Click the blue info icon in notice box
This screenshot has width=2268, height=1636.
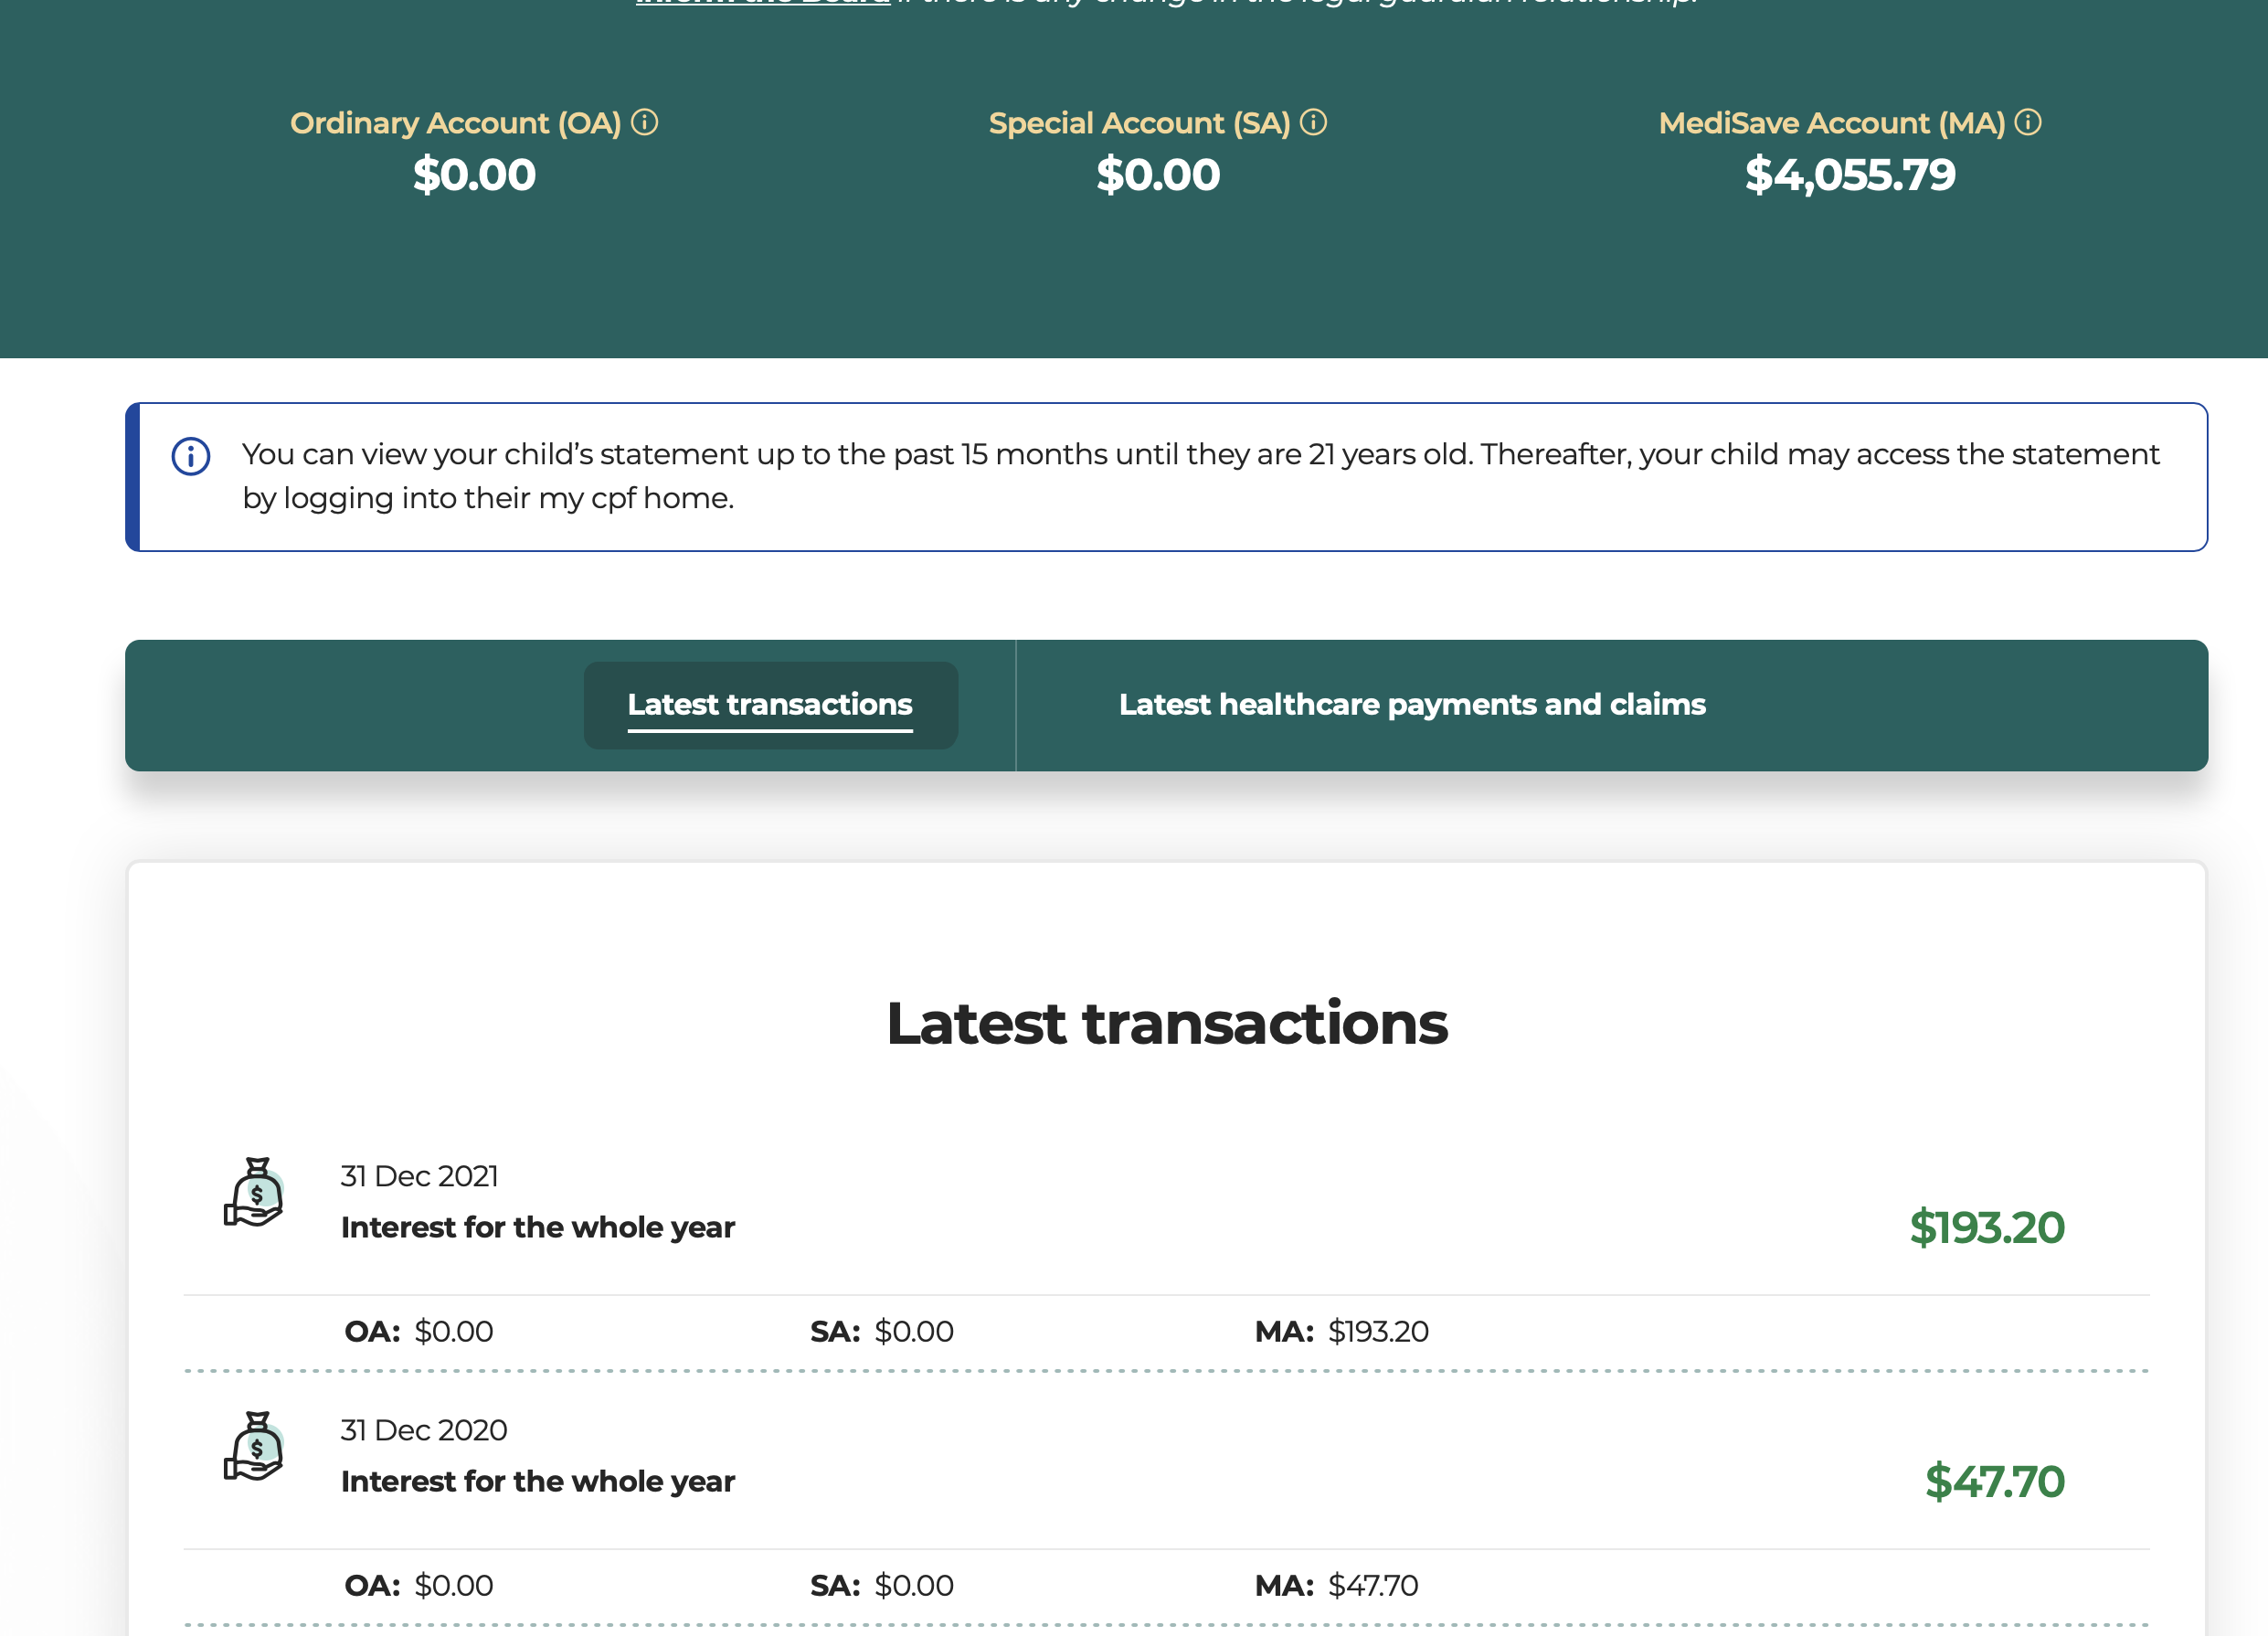191,456
